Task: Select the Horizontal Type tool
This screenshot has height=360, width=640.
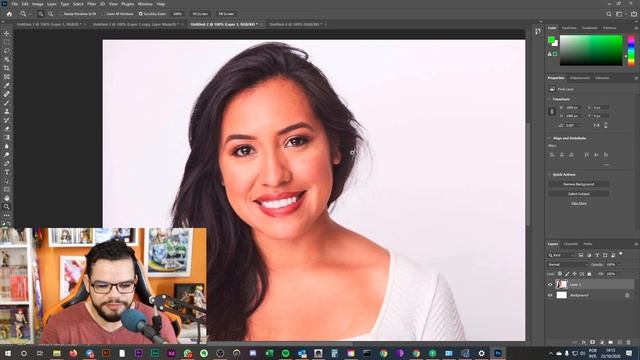Action: pos(7,172)
